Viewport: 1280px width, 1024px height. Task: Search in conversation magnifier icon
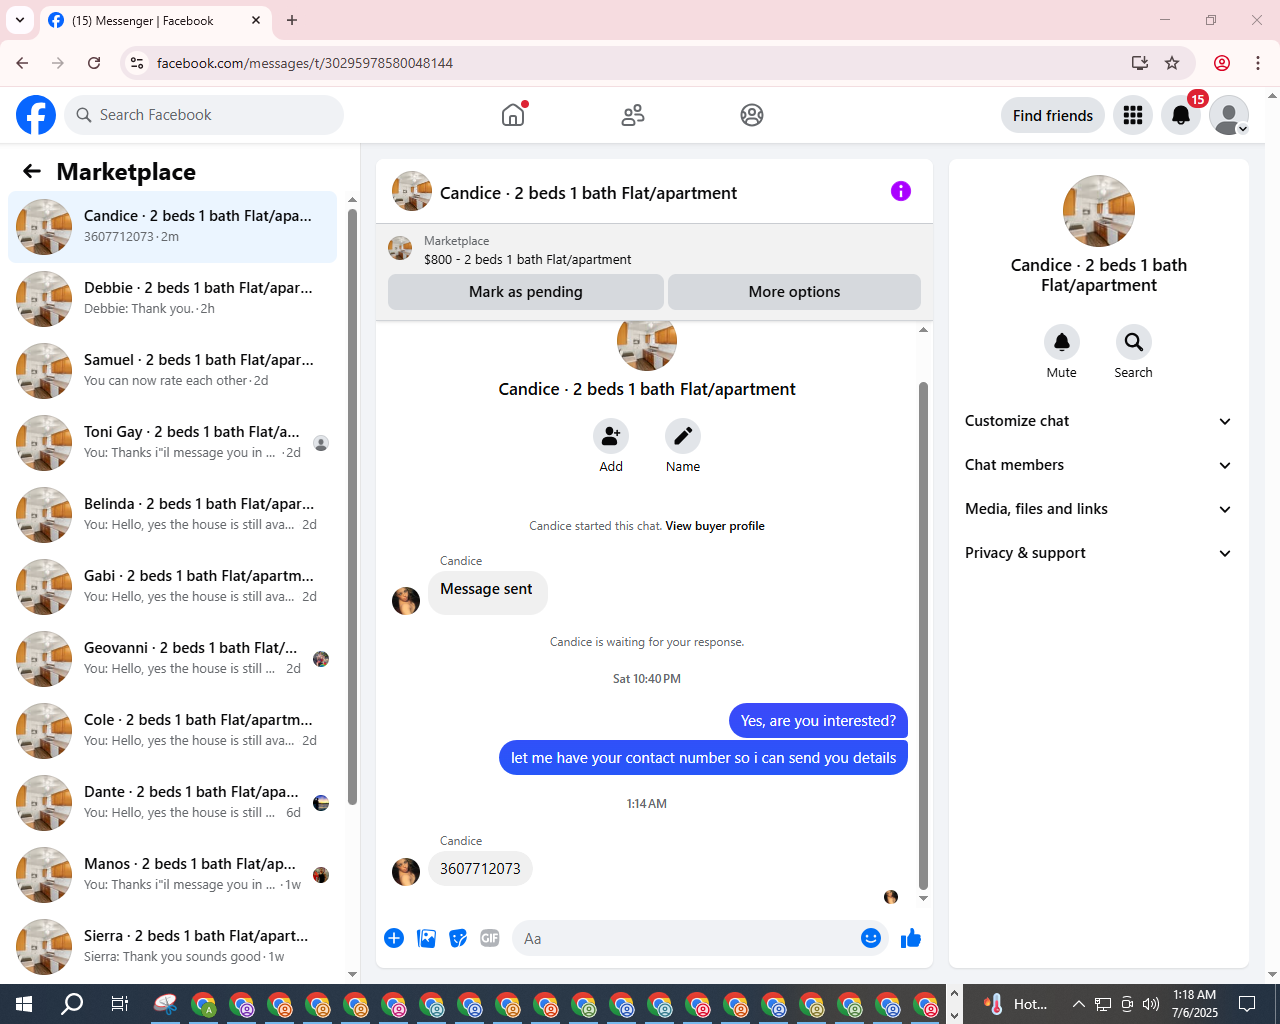(x=1134, y=342)
